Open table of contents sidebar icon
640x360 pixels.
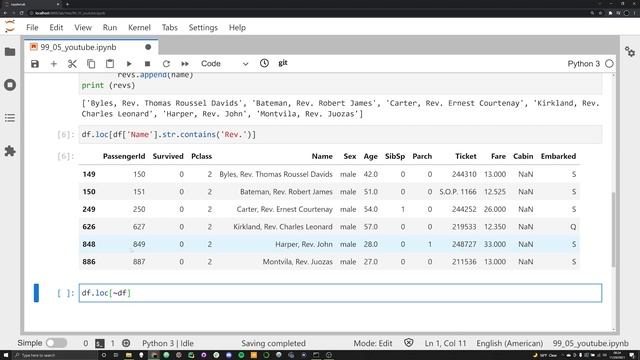(10, 118)
